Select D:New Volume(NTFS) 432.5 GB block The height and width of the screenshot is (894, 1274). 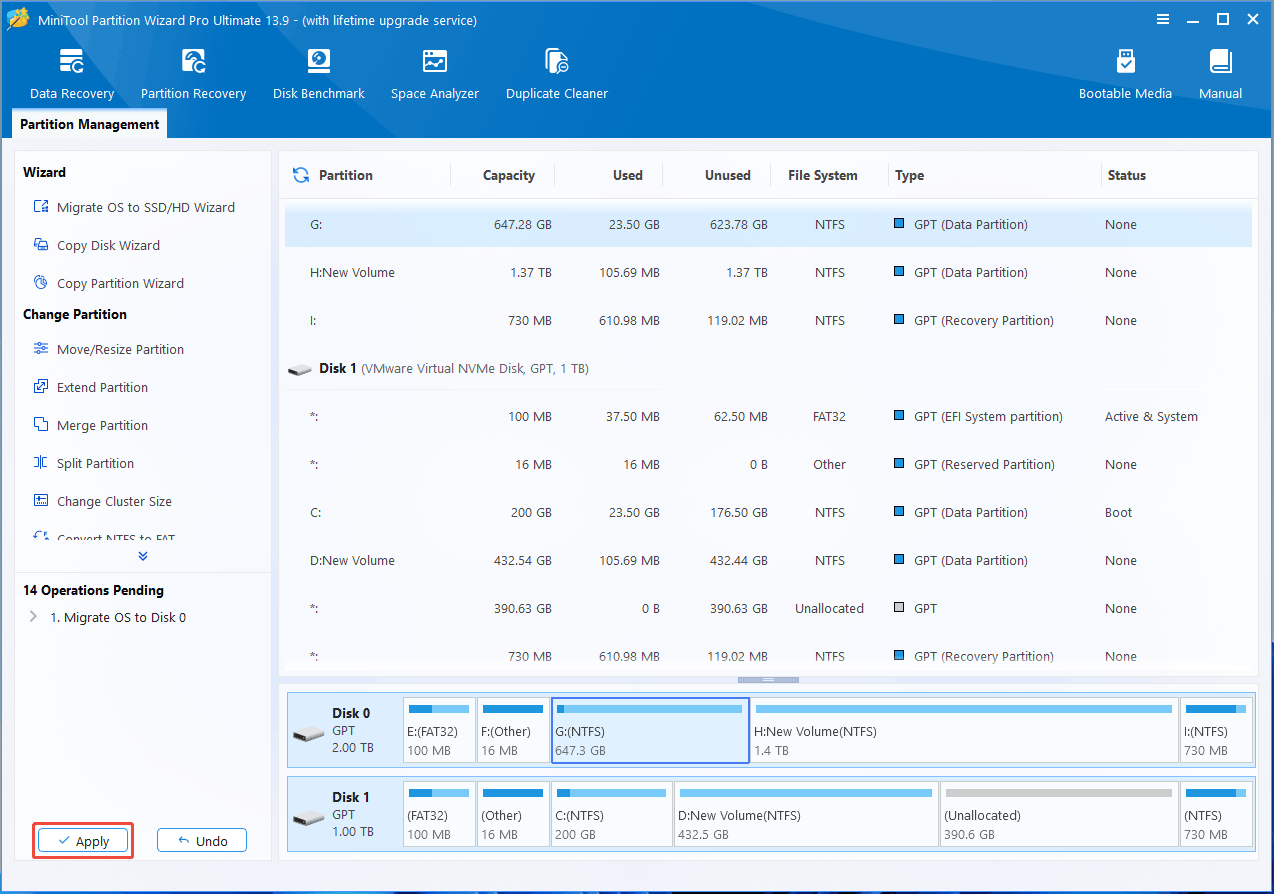(807, 815)
